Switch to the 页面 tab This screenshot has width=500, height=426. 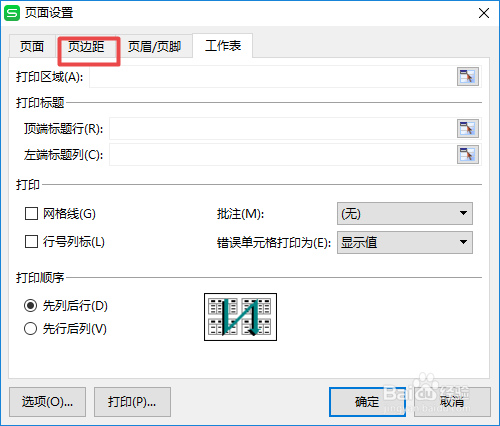point(32,46)
